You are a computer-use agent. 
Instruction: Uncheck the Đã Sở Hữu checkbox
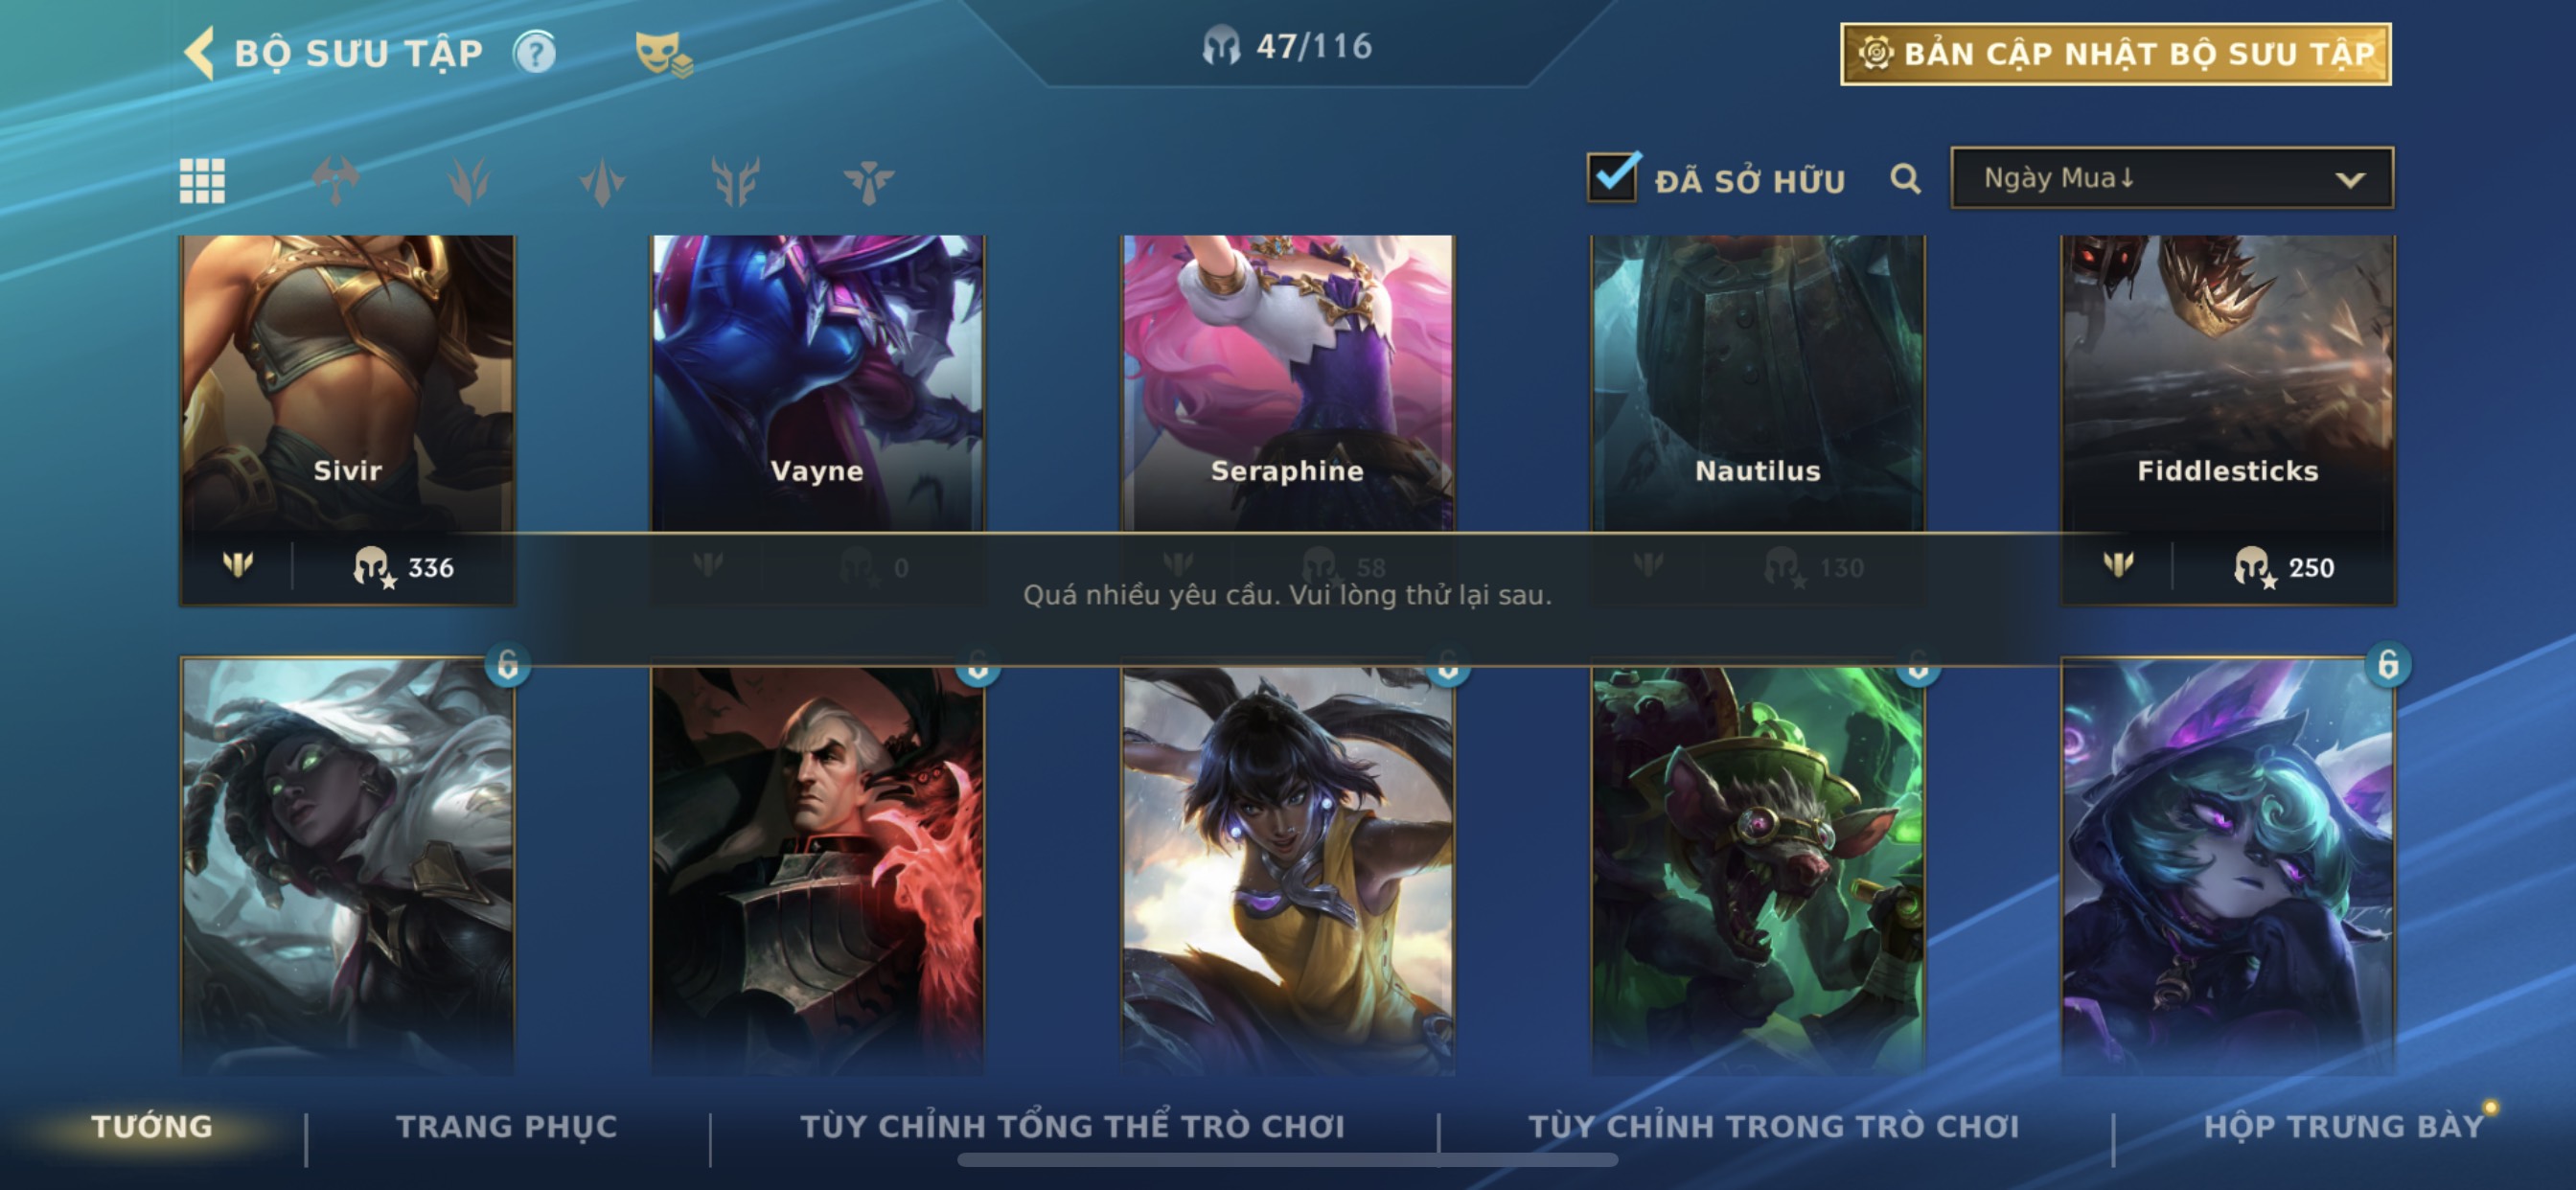(x=1612, y=178)
